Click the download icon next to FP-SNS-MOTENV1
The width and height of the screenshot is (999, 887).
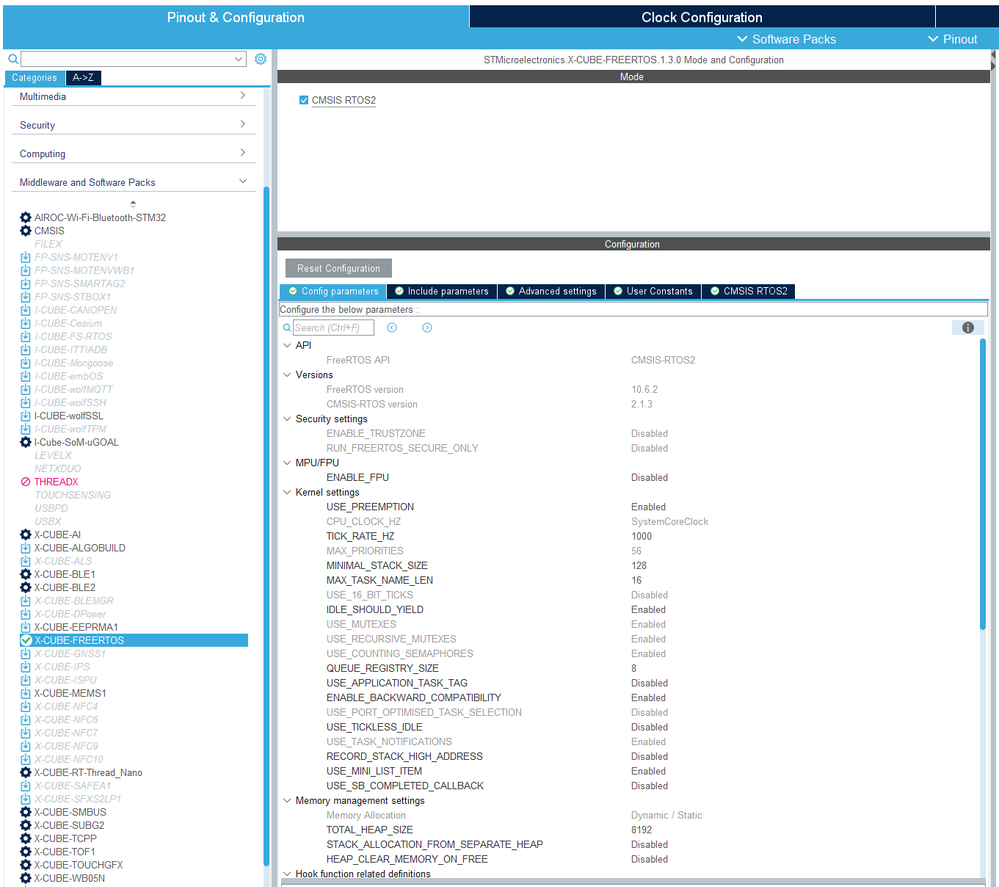25,257
